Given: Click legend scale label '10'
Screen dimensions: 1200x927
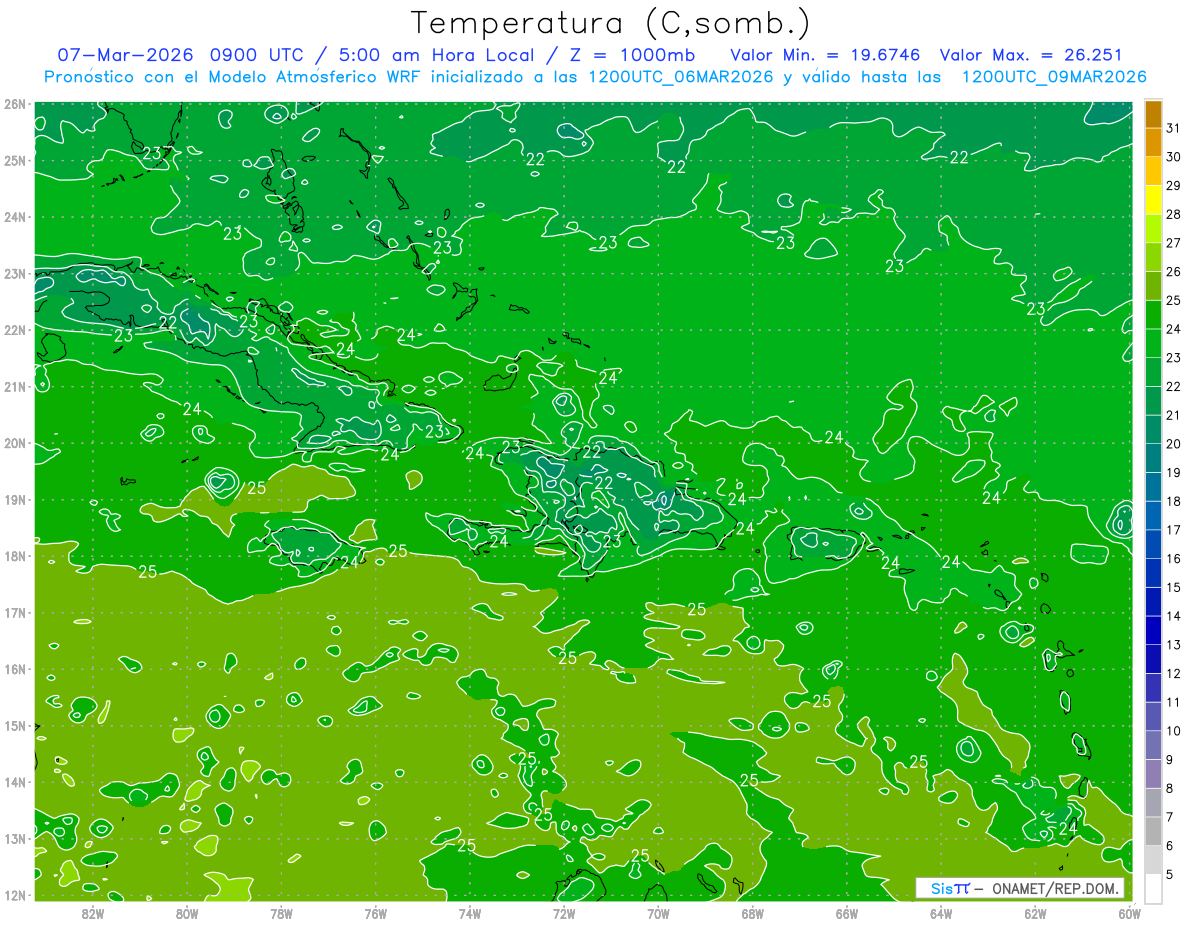Looking at the screenshot, I should click(x=1173, y=731).
